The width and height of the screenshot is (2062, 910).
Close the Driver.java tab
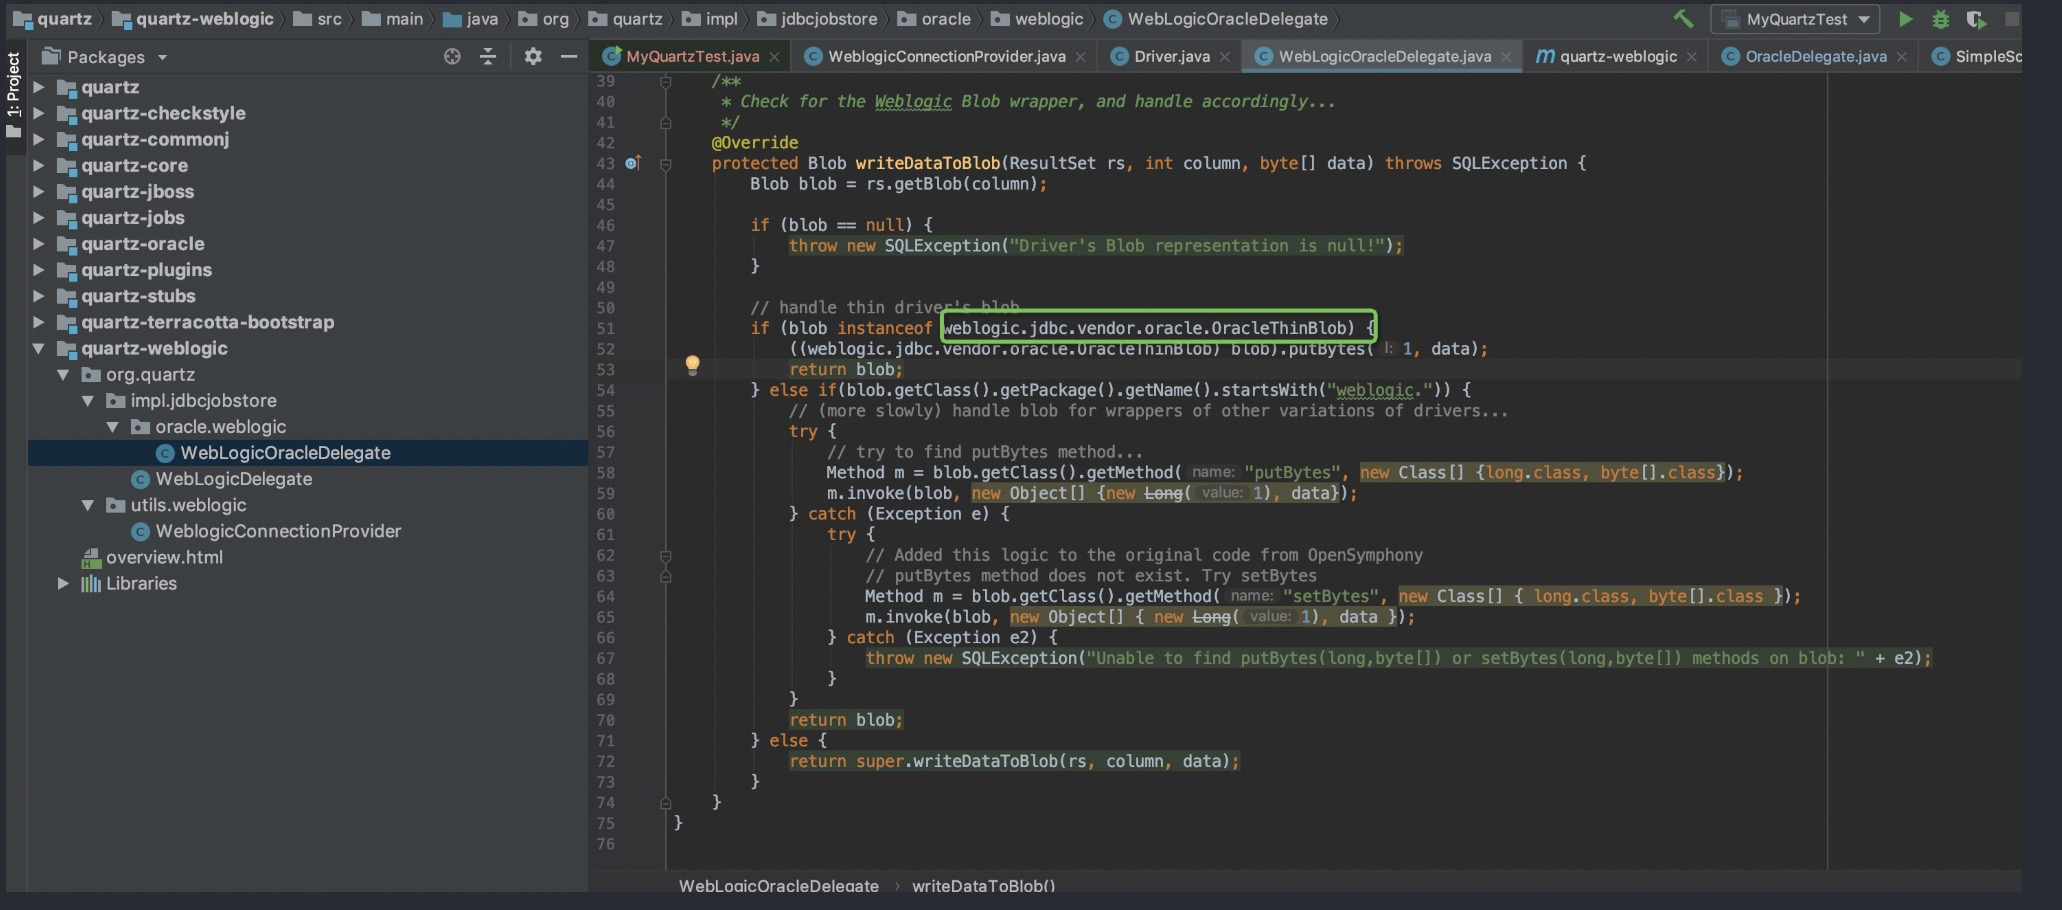click(1224, 57)
